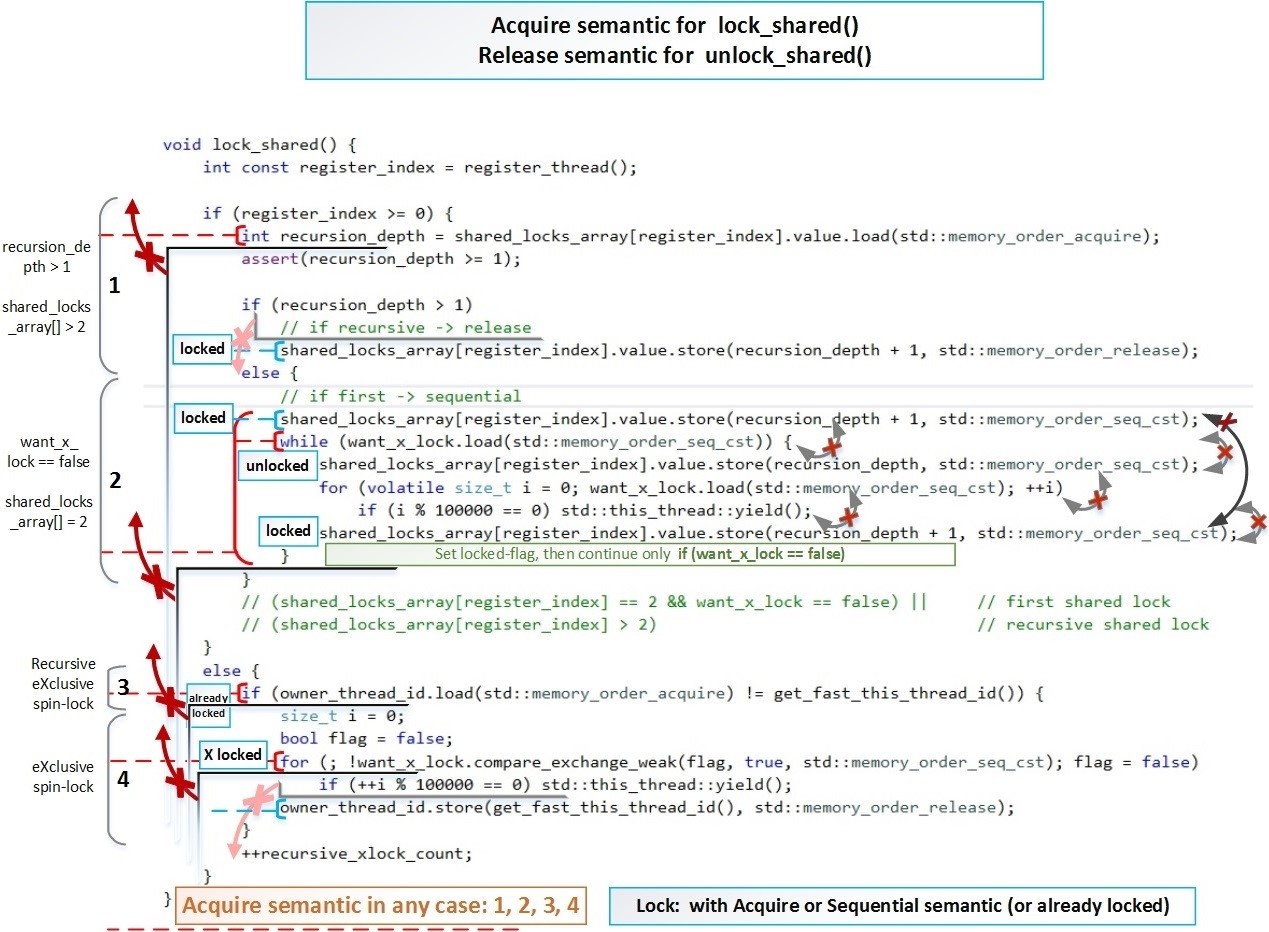Click the region number "2" beside its brace
The height and width of the screenshot is (932, 1269).
pos(114,480)
